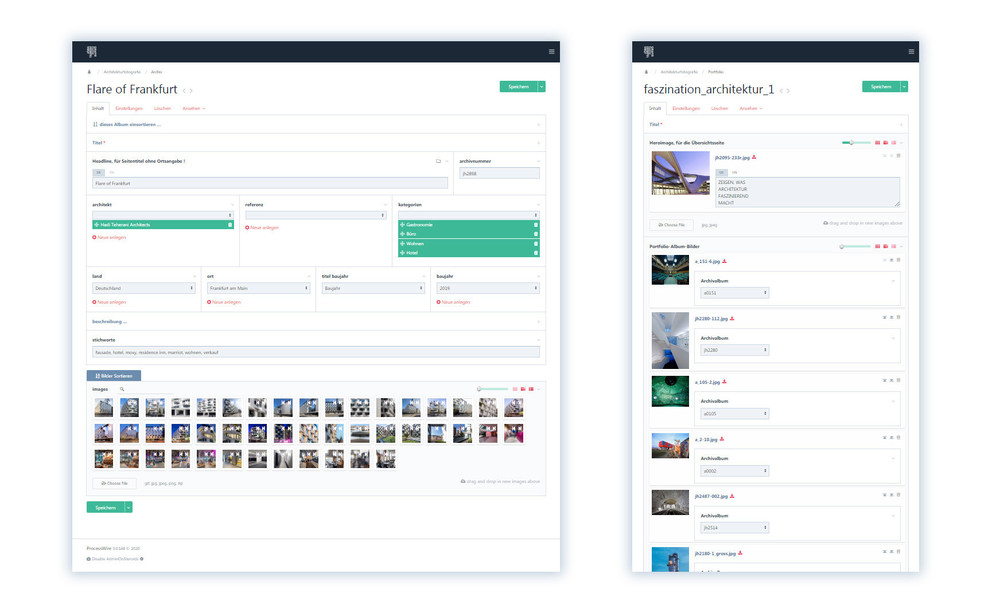The image size is (1000, 613).
Task: Open the baujahr dropdown showing 2019
Action: [x=487, y=288]
